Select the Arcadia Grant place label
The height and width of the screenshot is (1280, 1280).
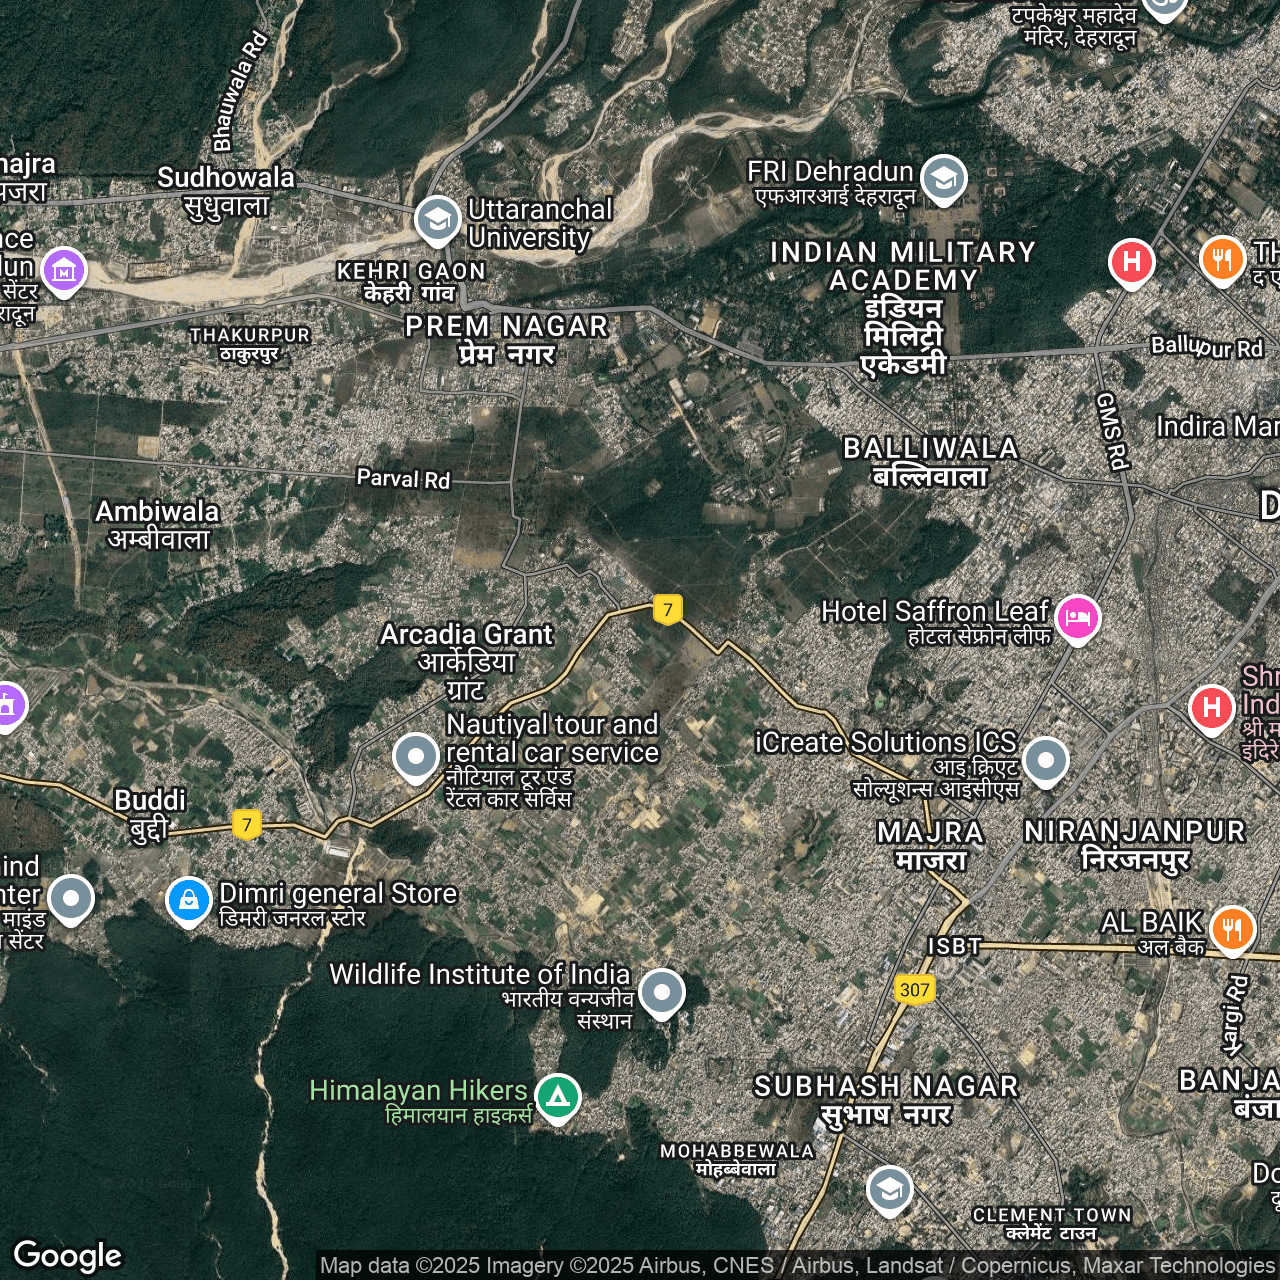pyautogui.click(x=466, y=661)
